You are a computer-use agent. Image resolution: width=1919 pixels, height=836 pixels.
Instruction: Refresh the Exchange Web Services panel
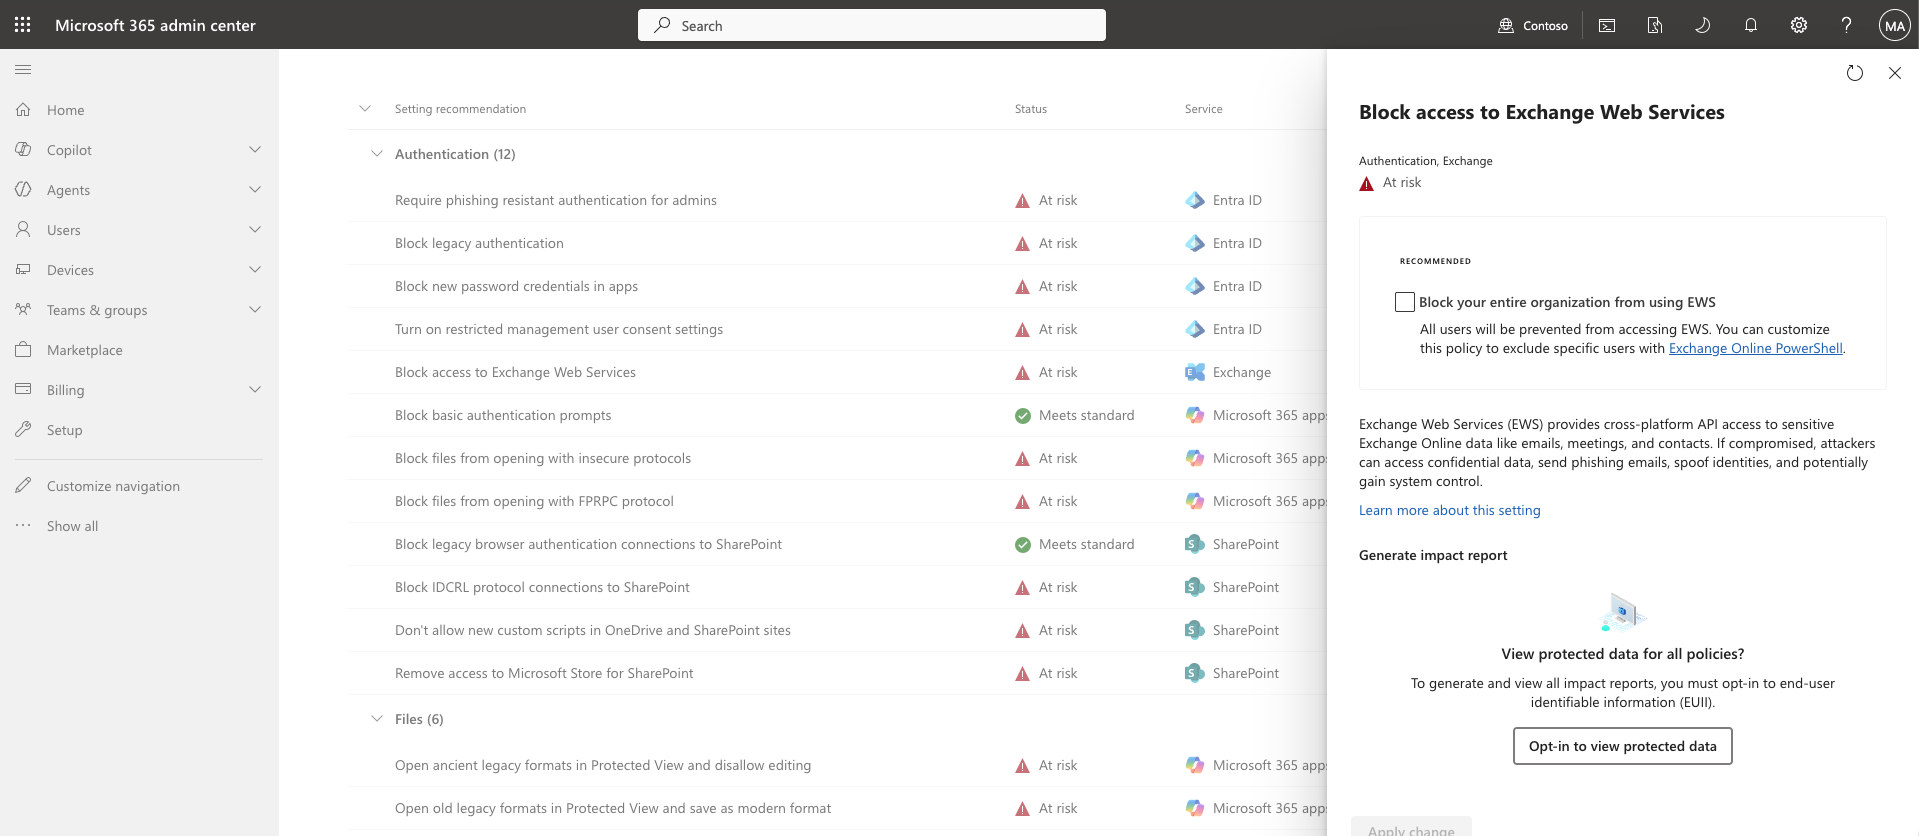click(x=1855, y=73)
